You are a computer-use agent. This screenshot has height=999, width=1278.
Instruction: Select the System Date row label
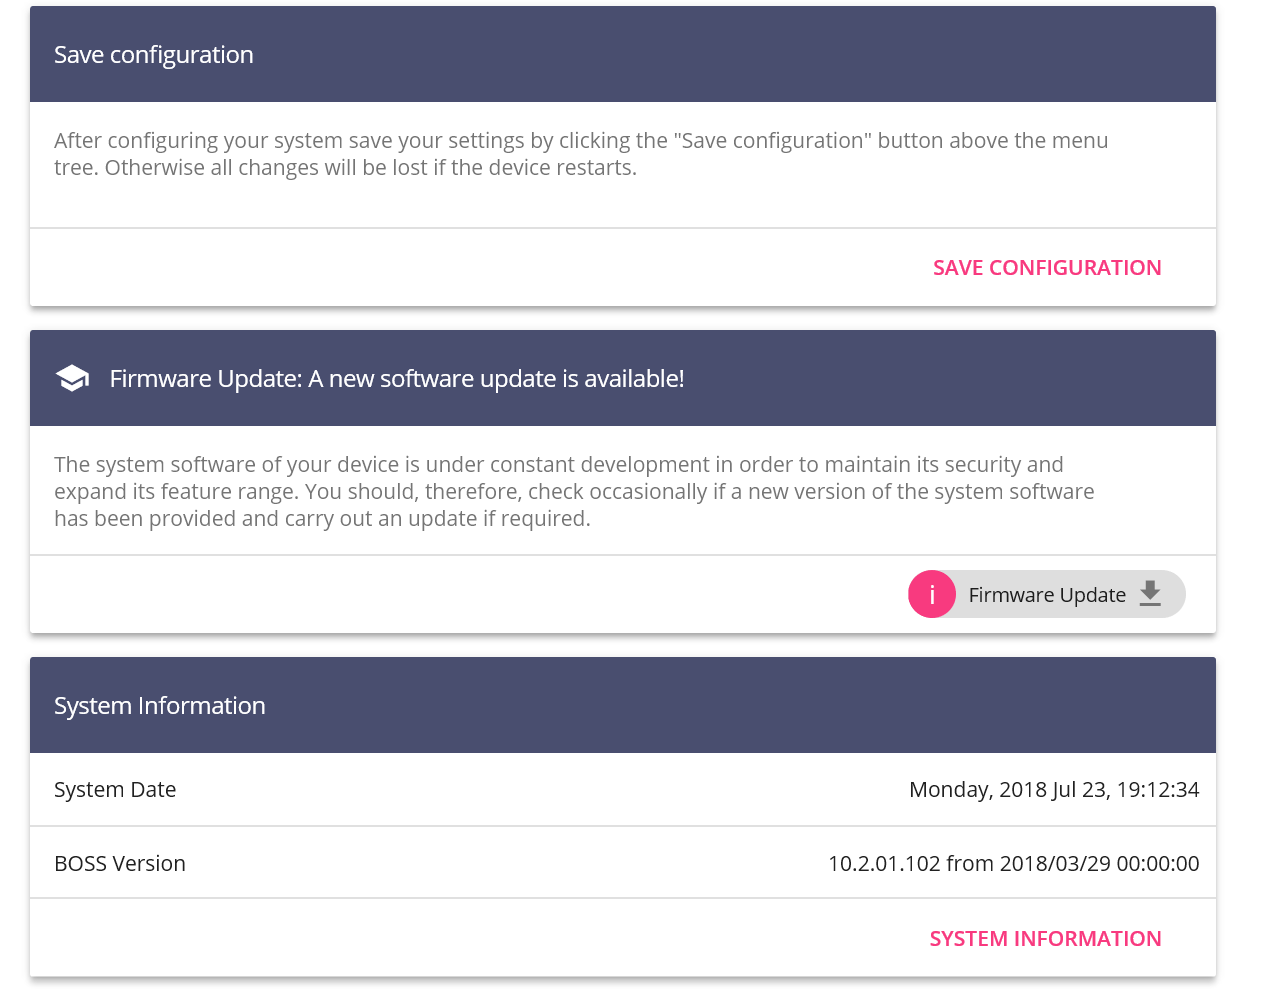click(115, 790)
